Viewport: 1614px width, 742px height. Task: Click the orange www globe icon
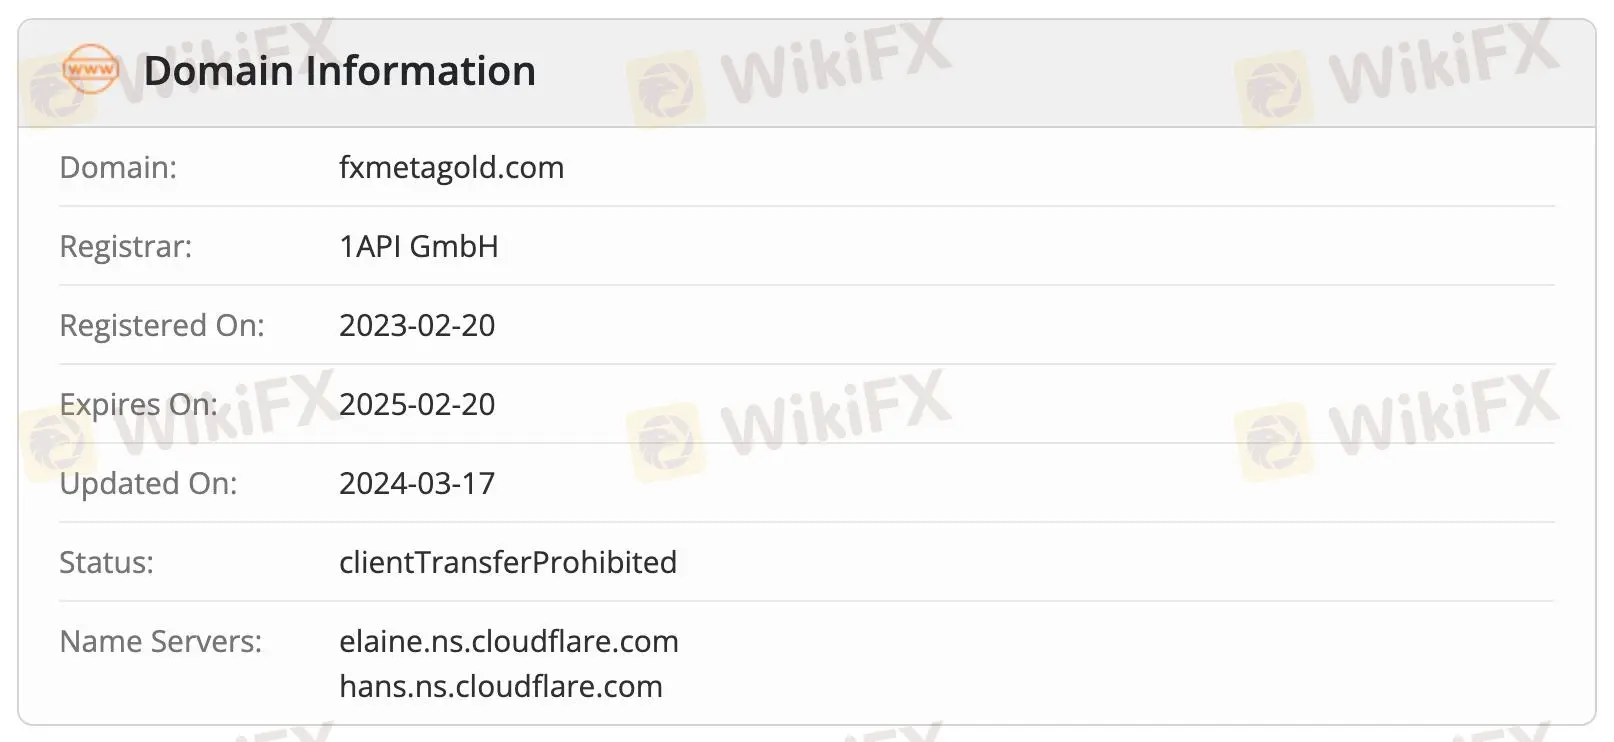(x=90, y=70)
